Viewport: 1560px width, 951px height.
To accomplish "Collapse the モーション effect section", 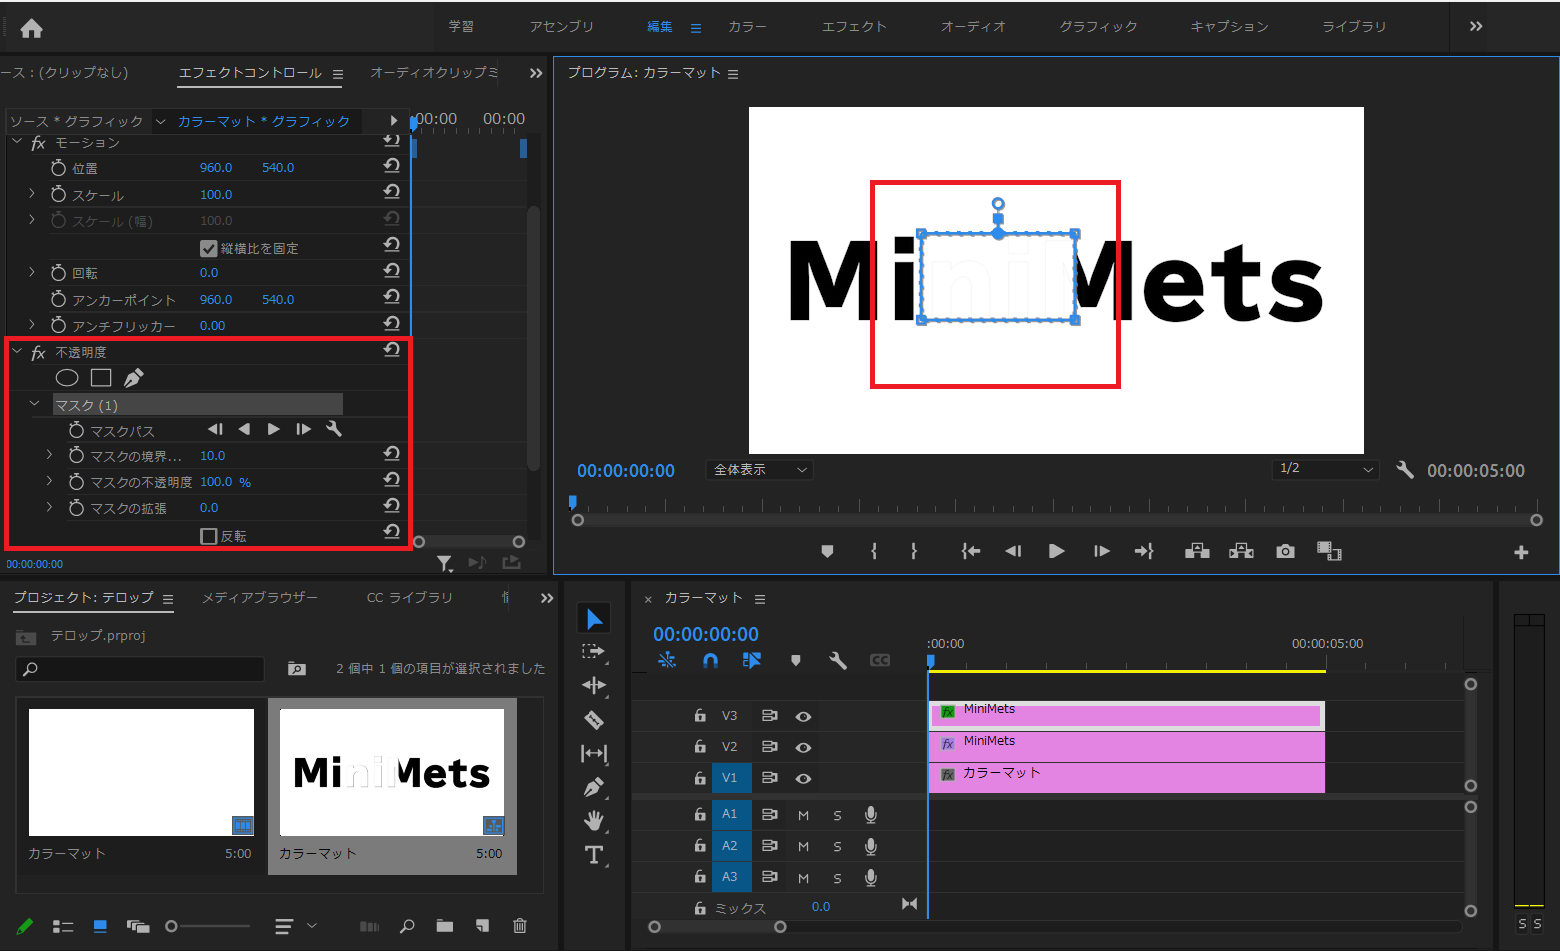I will click(15, 142).
